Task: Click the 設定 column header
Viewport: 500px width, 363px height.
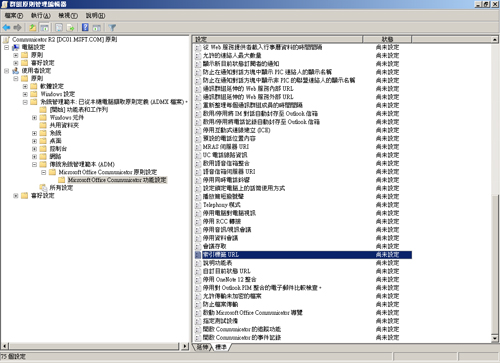Action: pos(277,39)
